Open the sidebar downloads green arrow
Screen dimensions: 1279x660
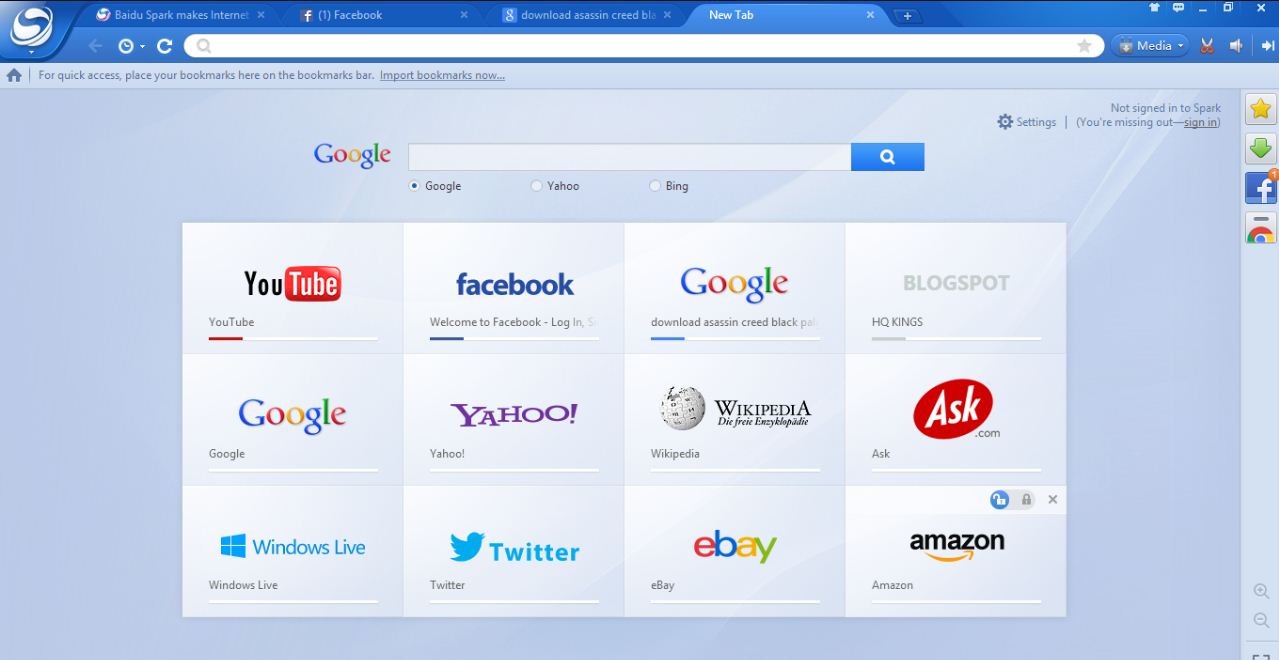(x=1261, y=149)
